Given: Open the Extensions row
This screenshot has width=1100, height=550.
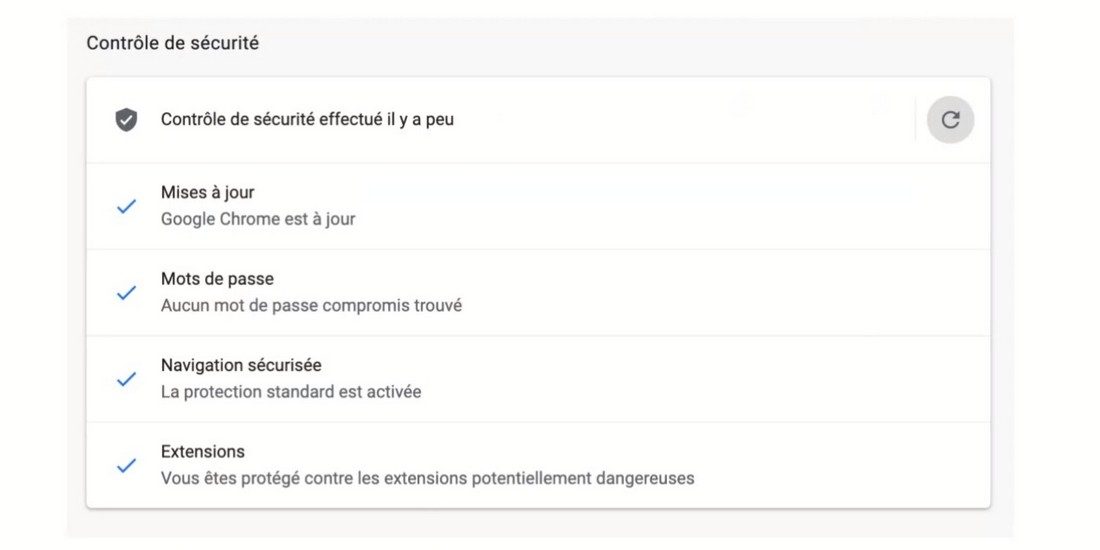Looking at the screenshot, I should click(538, 465).
